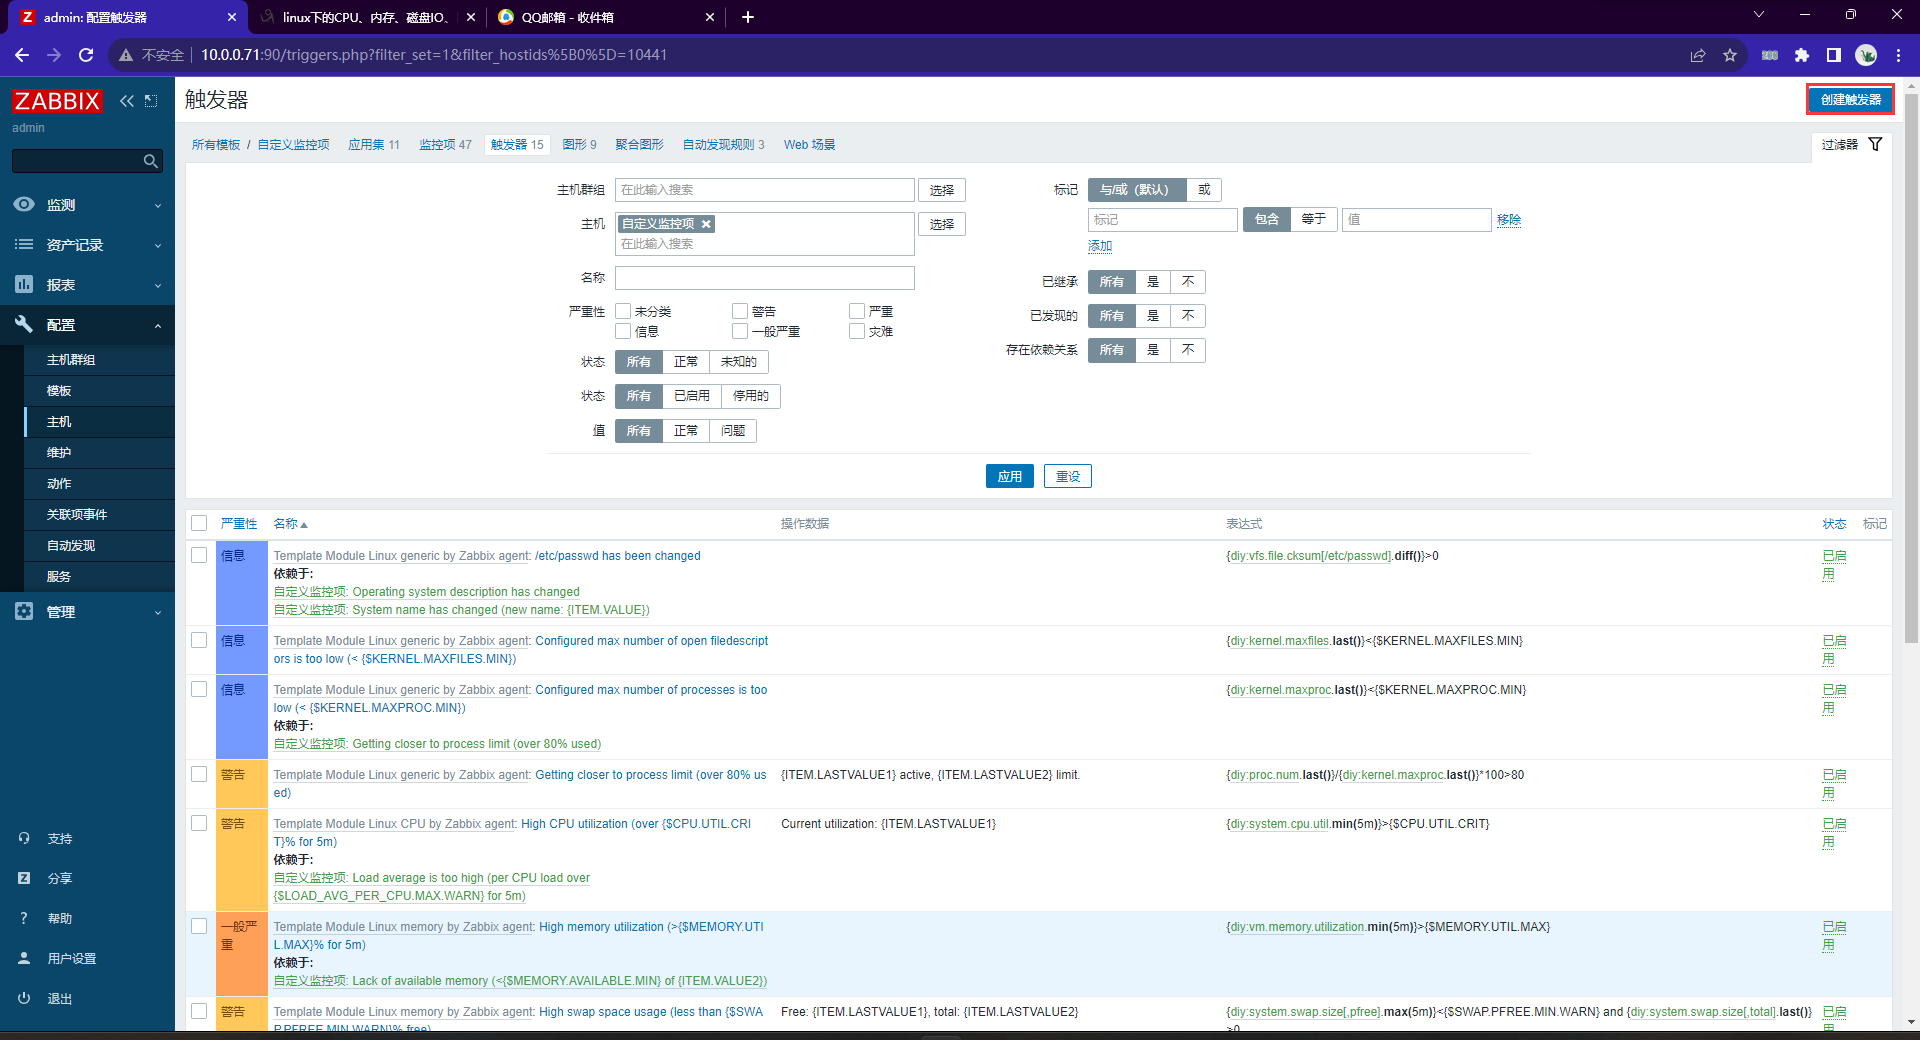Viewport: 1920px width, 1040px height.
Task: Open the 监控项 47 tab
Action: (x=445, y=145)
